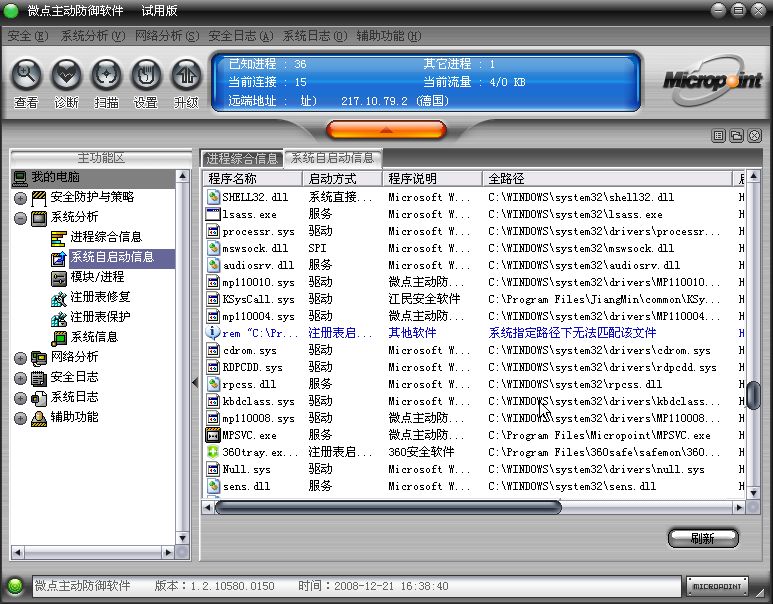Select the Null.sys row
Screen dimensions: 773x604
474,469
